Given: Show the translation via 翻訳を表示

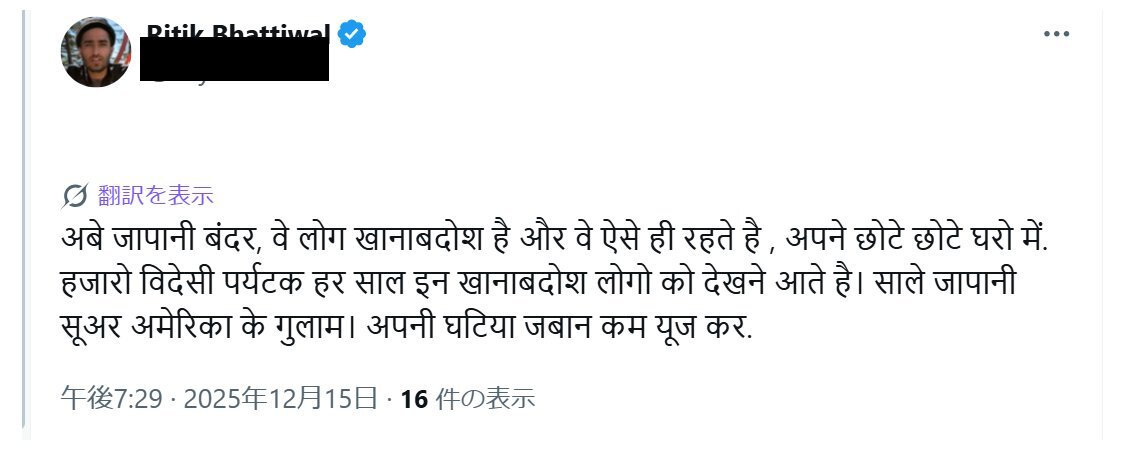Looking at the screenshot, I should coord(156,195).
